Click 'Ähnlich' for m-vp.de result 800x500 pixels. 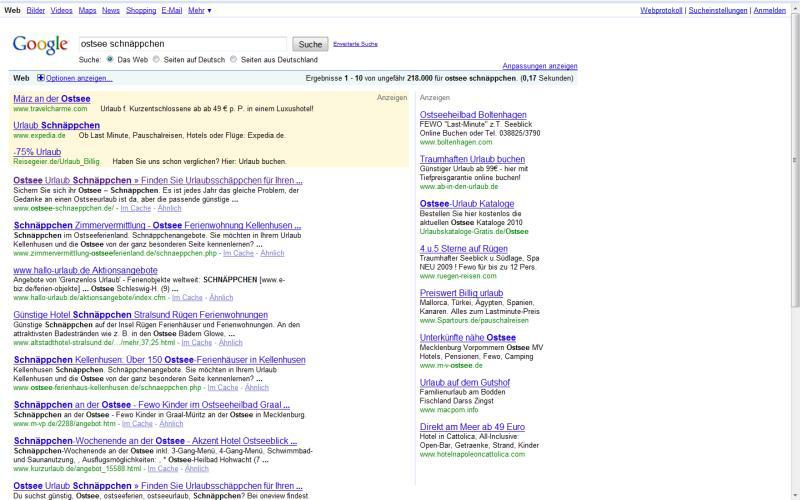pos(171,423)
